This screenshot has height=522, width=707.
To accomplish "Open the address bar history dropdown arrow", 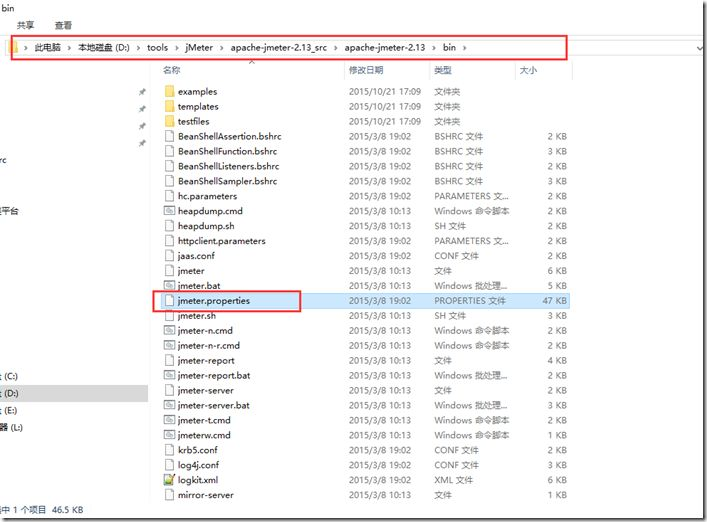I will coord(700,47).
